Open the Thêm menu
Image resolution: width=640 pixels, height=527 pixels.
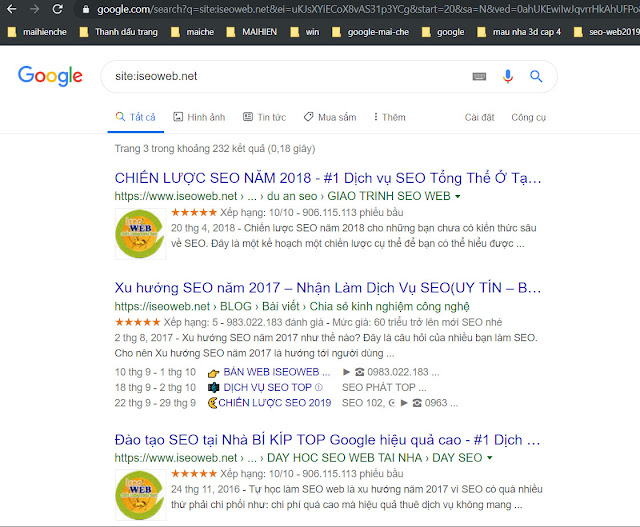pos(389,117)
